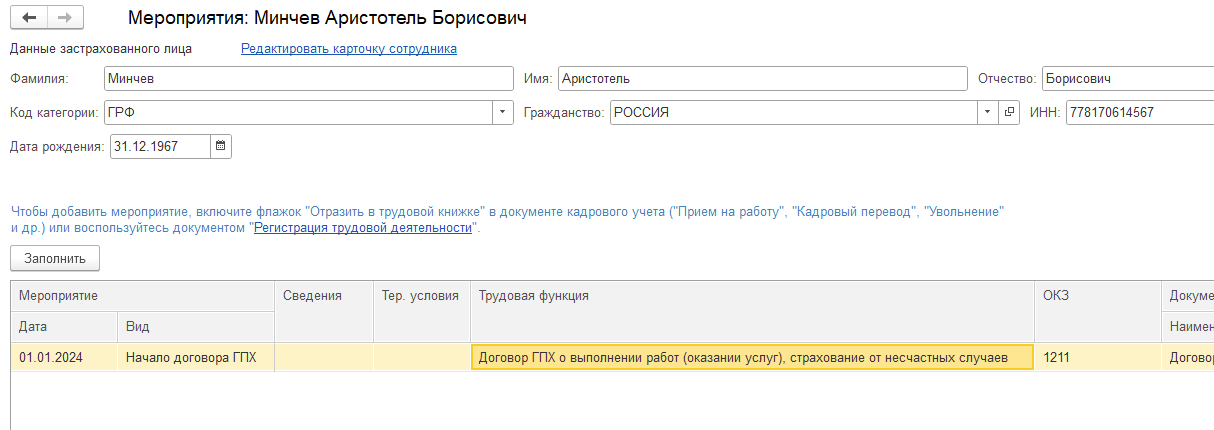Click the Трудовая функция column header
The height and width of the screenshot is (430, 1214).
coord(752,296)
